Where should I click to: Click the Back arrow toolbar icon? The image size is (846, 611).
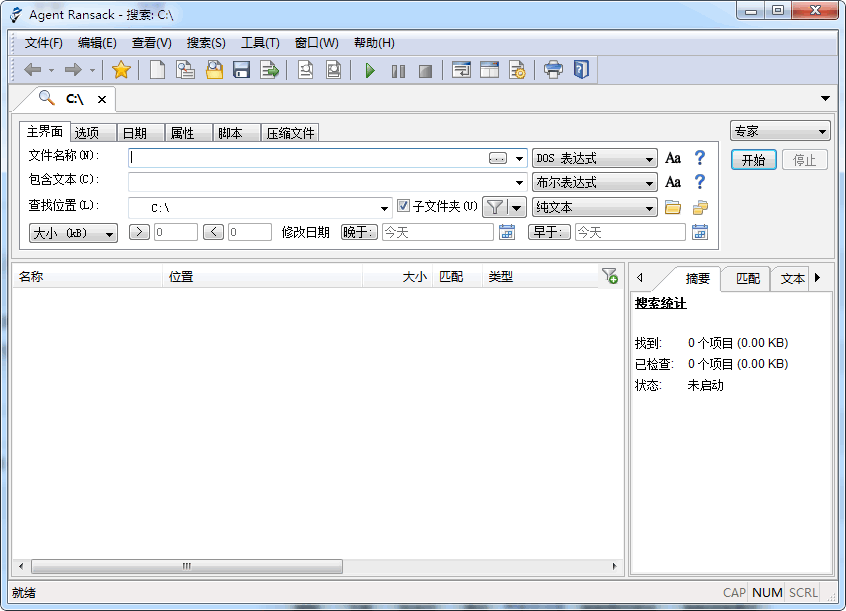[33, 70]
